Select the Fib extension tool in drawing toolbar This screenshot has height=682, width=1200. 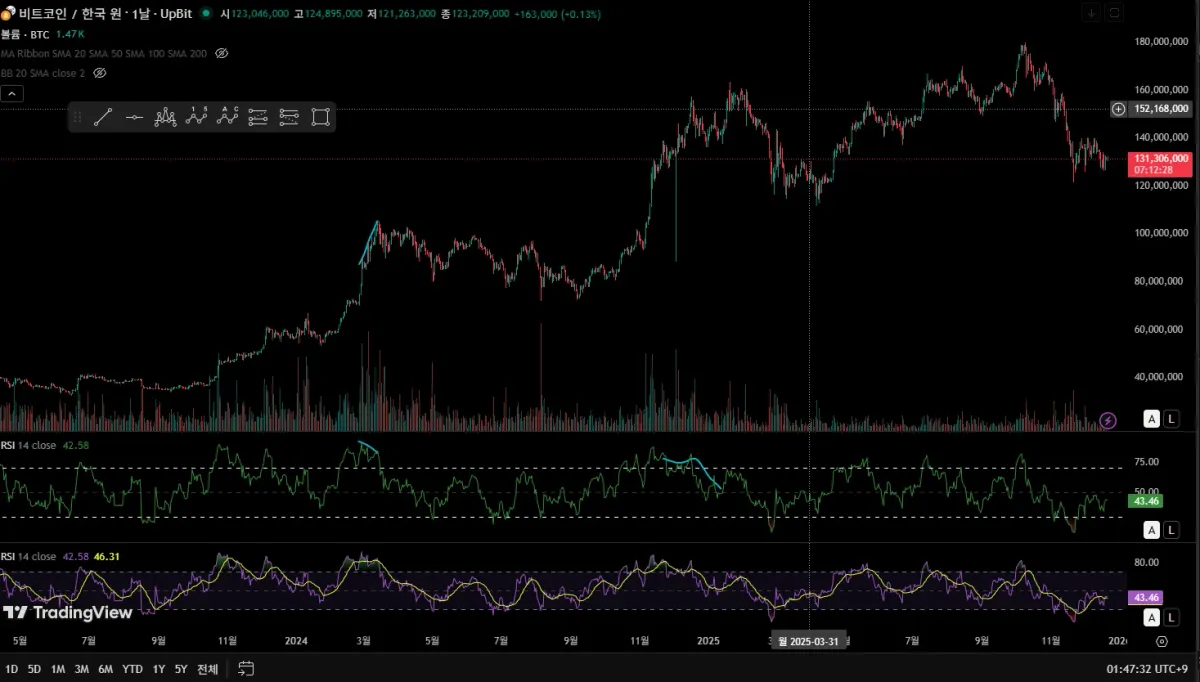point(289,117)
